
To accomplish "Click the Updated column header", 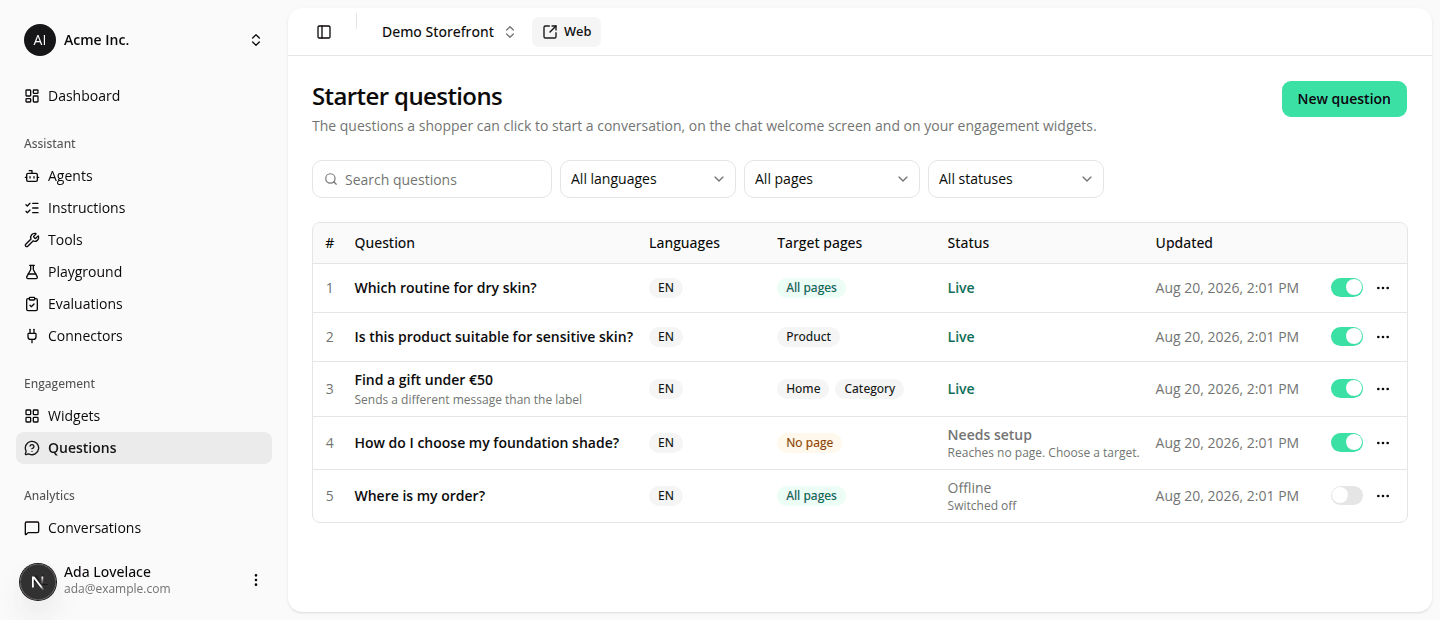I will pos(1184,243).
